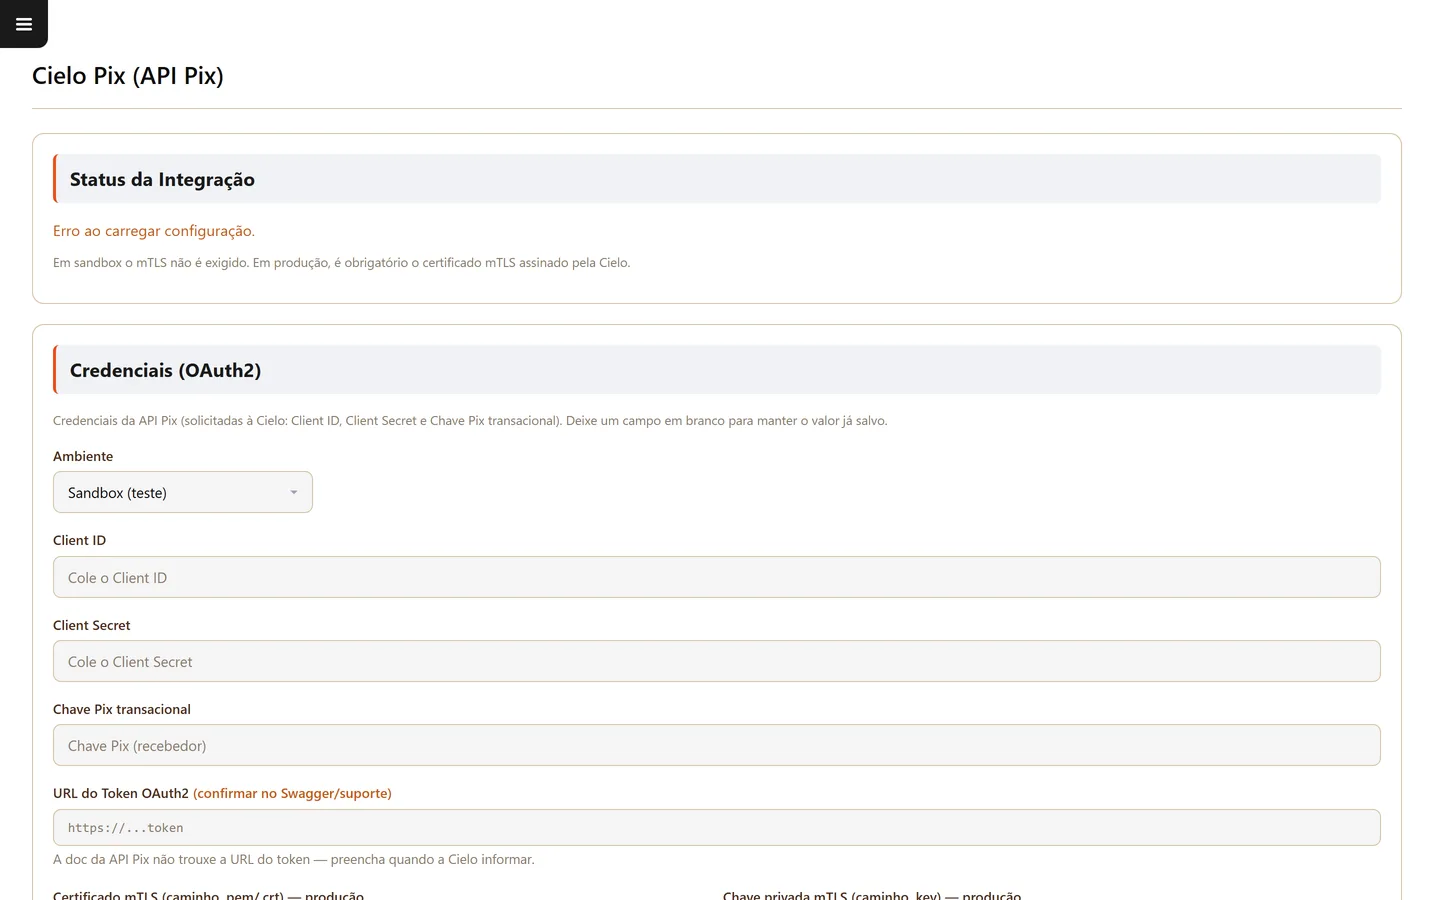The image size is (1440, 900).
Task: Click the https://...token URL field
Action: (717, 827)
